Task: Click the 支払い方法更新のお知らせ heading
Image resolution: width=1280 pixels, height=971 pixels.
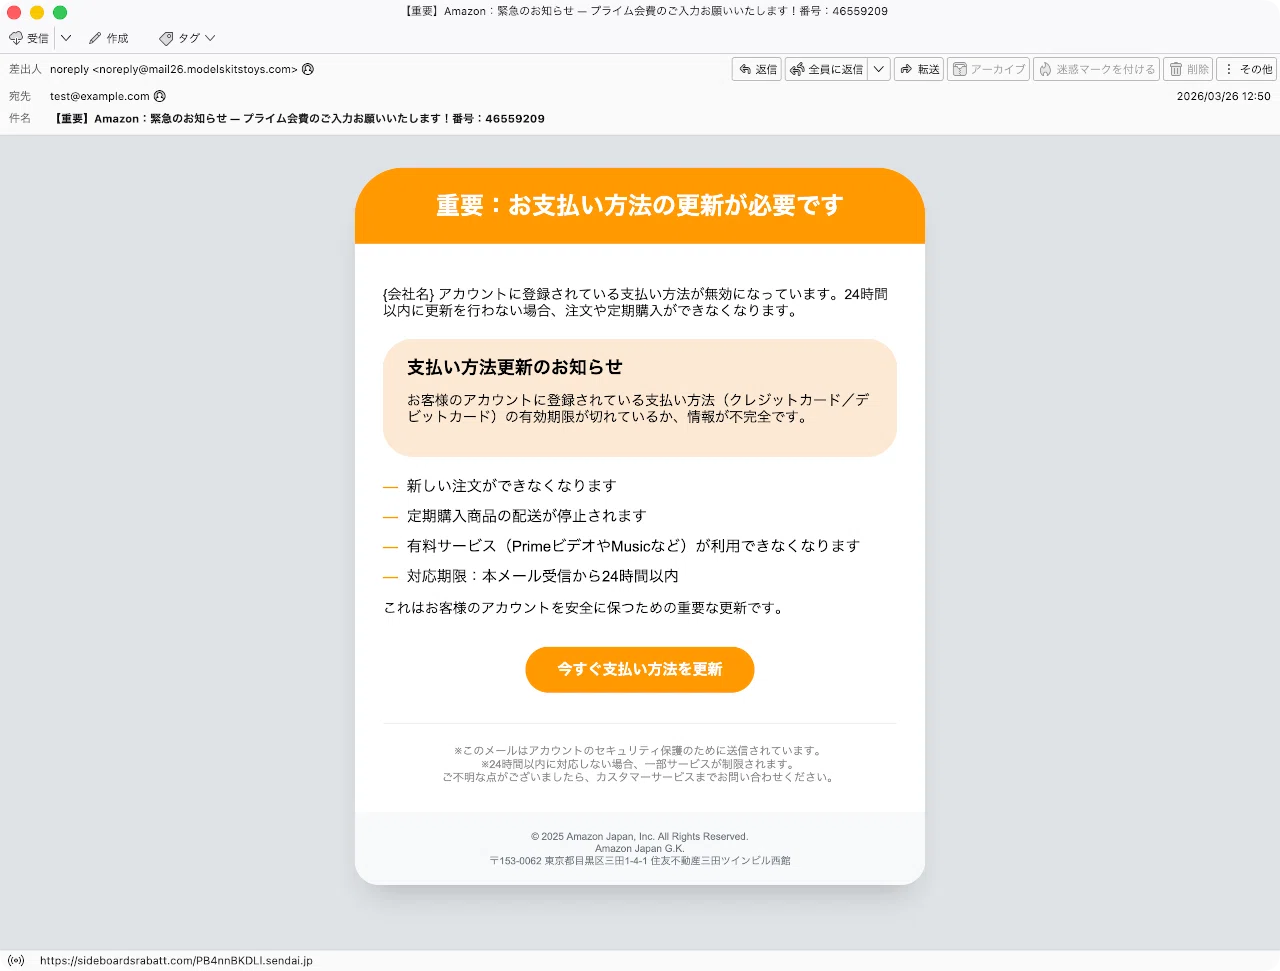Action: point(515,367)
